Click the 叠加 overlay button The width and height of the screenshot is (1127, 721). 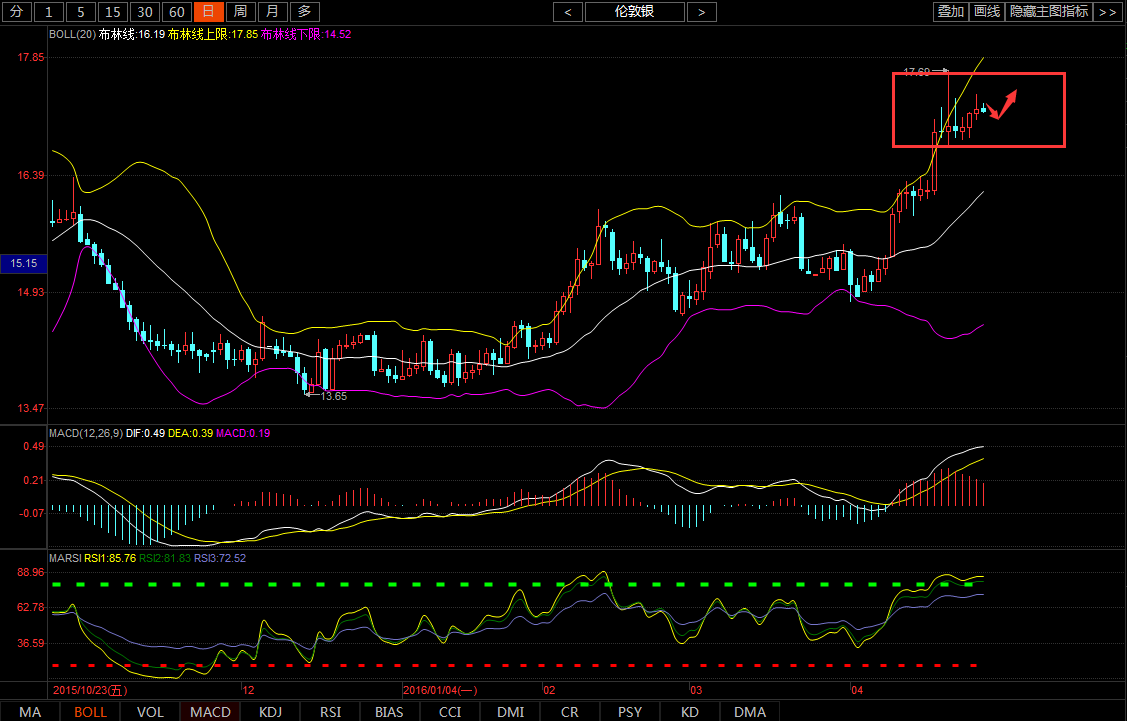pyautogui.click(x=950, y=12)
